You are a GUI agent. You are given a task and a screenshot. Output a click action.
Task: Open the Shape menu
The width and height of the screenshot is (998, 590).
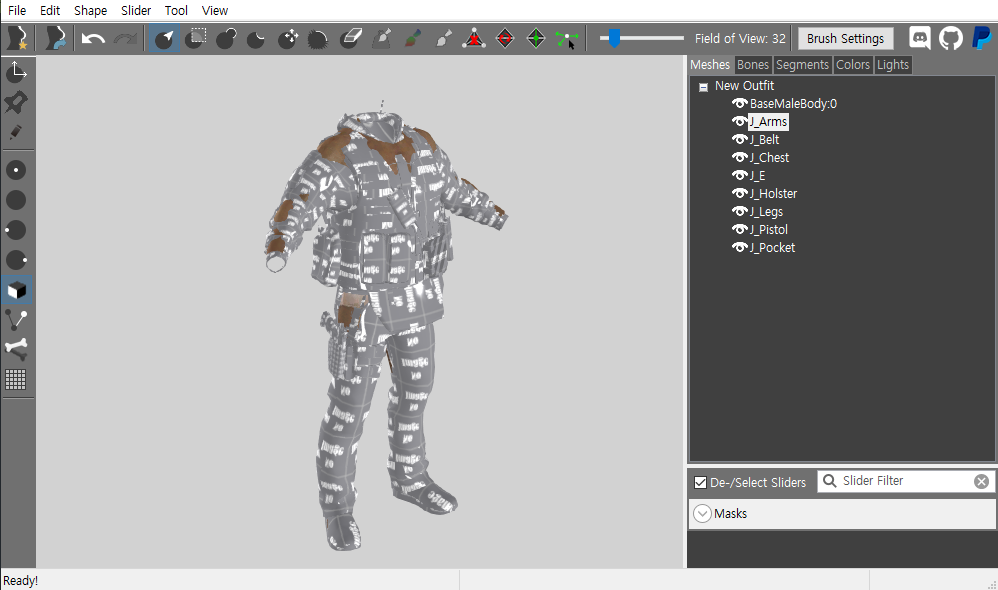(90, 11)
